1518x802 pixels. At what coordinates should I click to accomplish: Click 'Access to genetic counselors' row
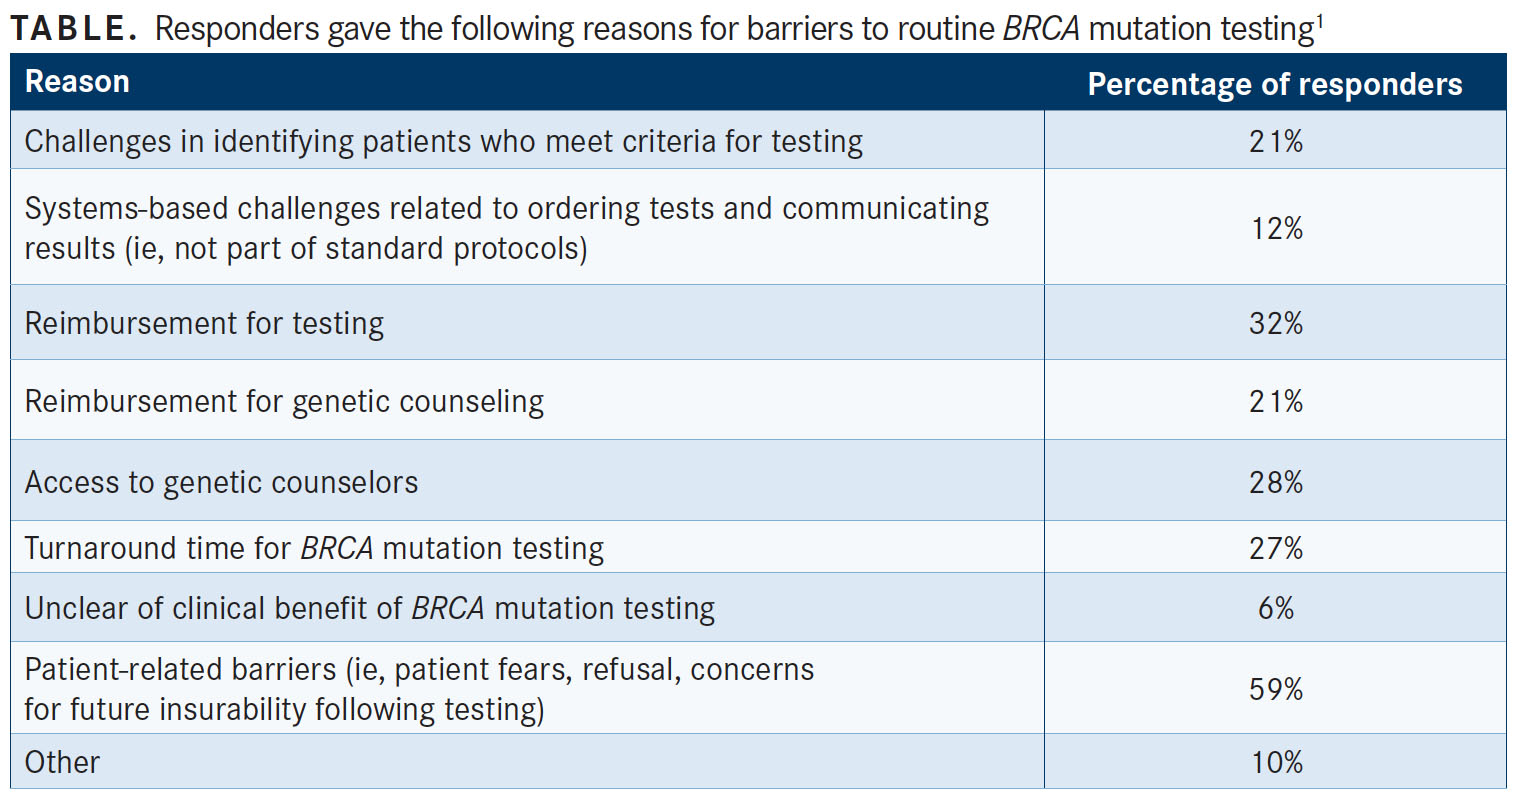tap(221, 482)
